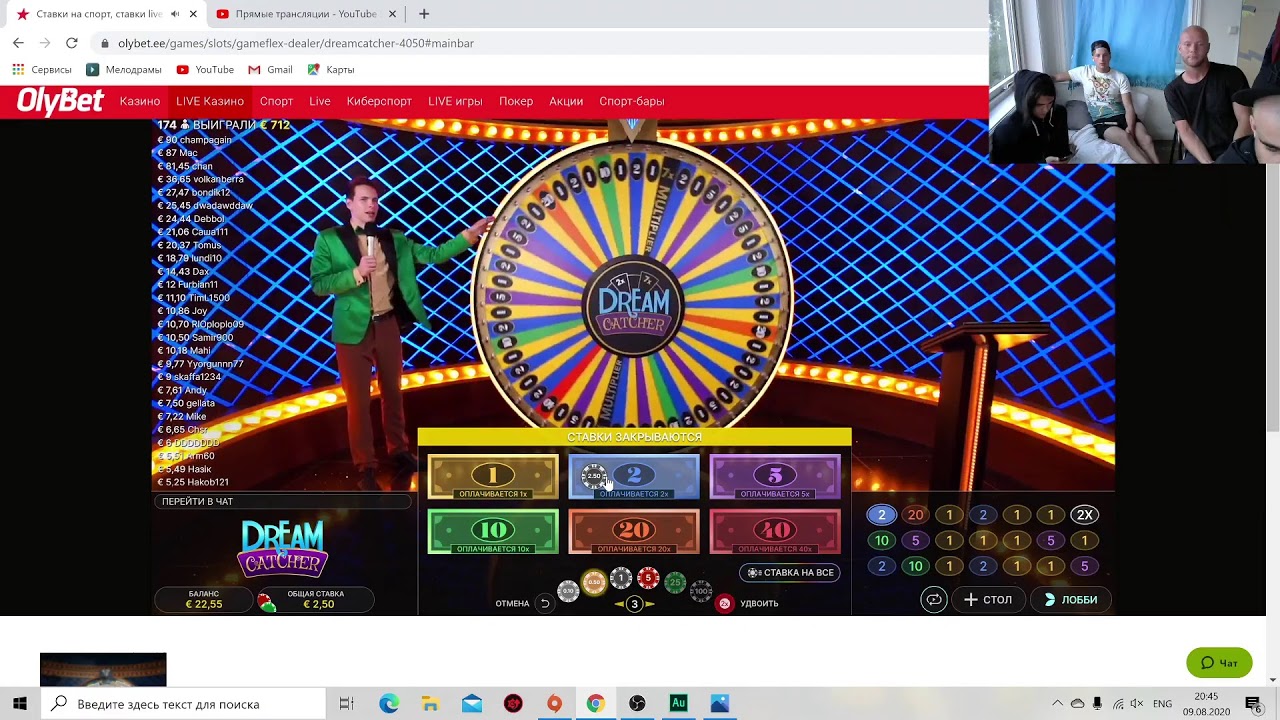Open Microsoft Edge from the taskbar
The width and height of the screenshot is (1280, 720).
[x=389, y=704]
